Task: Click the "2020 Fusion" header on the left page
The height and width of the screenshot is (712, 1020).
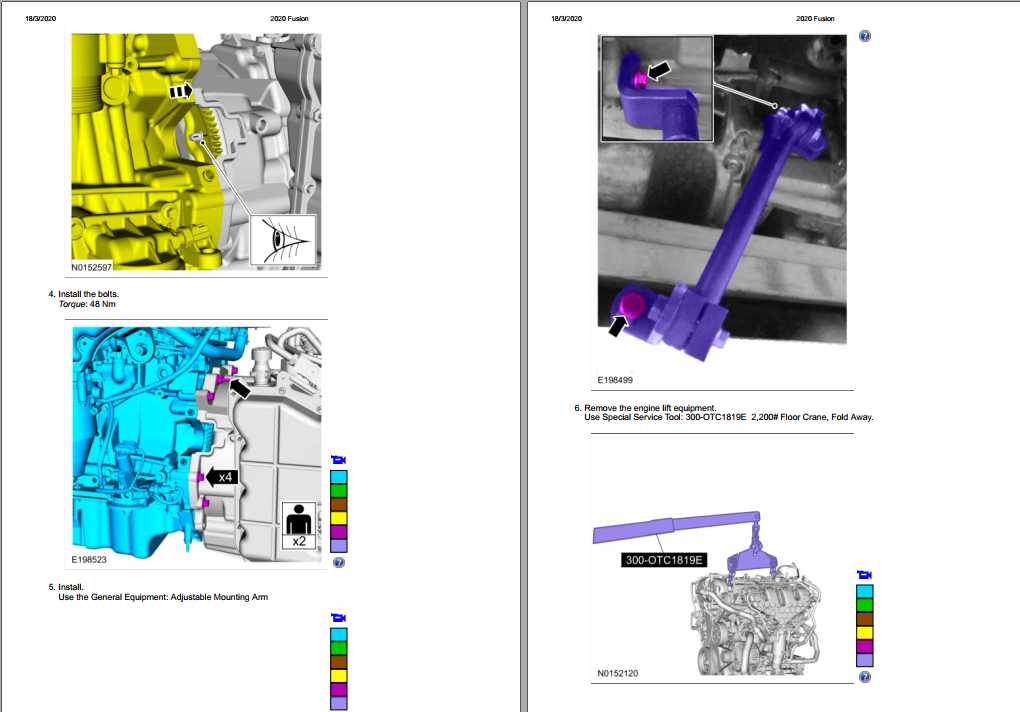Action: click(289, 18)
